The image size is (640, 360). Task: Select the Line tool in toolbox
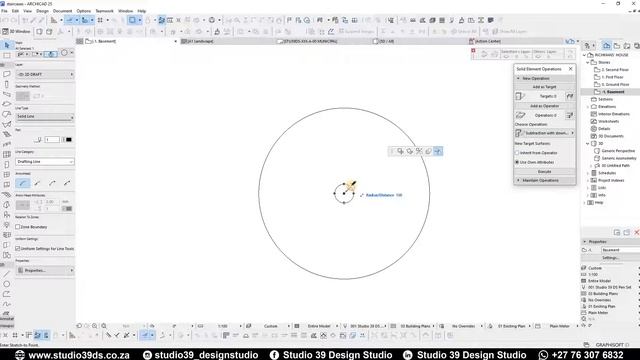point(7,274)
